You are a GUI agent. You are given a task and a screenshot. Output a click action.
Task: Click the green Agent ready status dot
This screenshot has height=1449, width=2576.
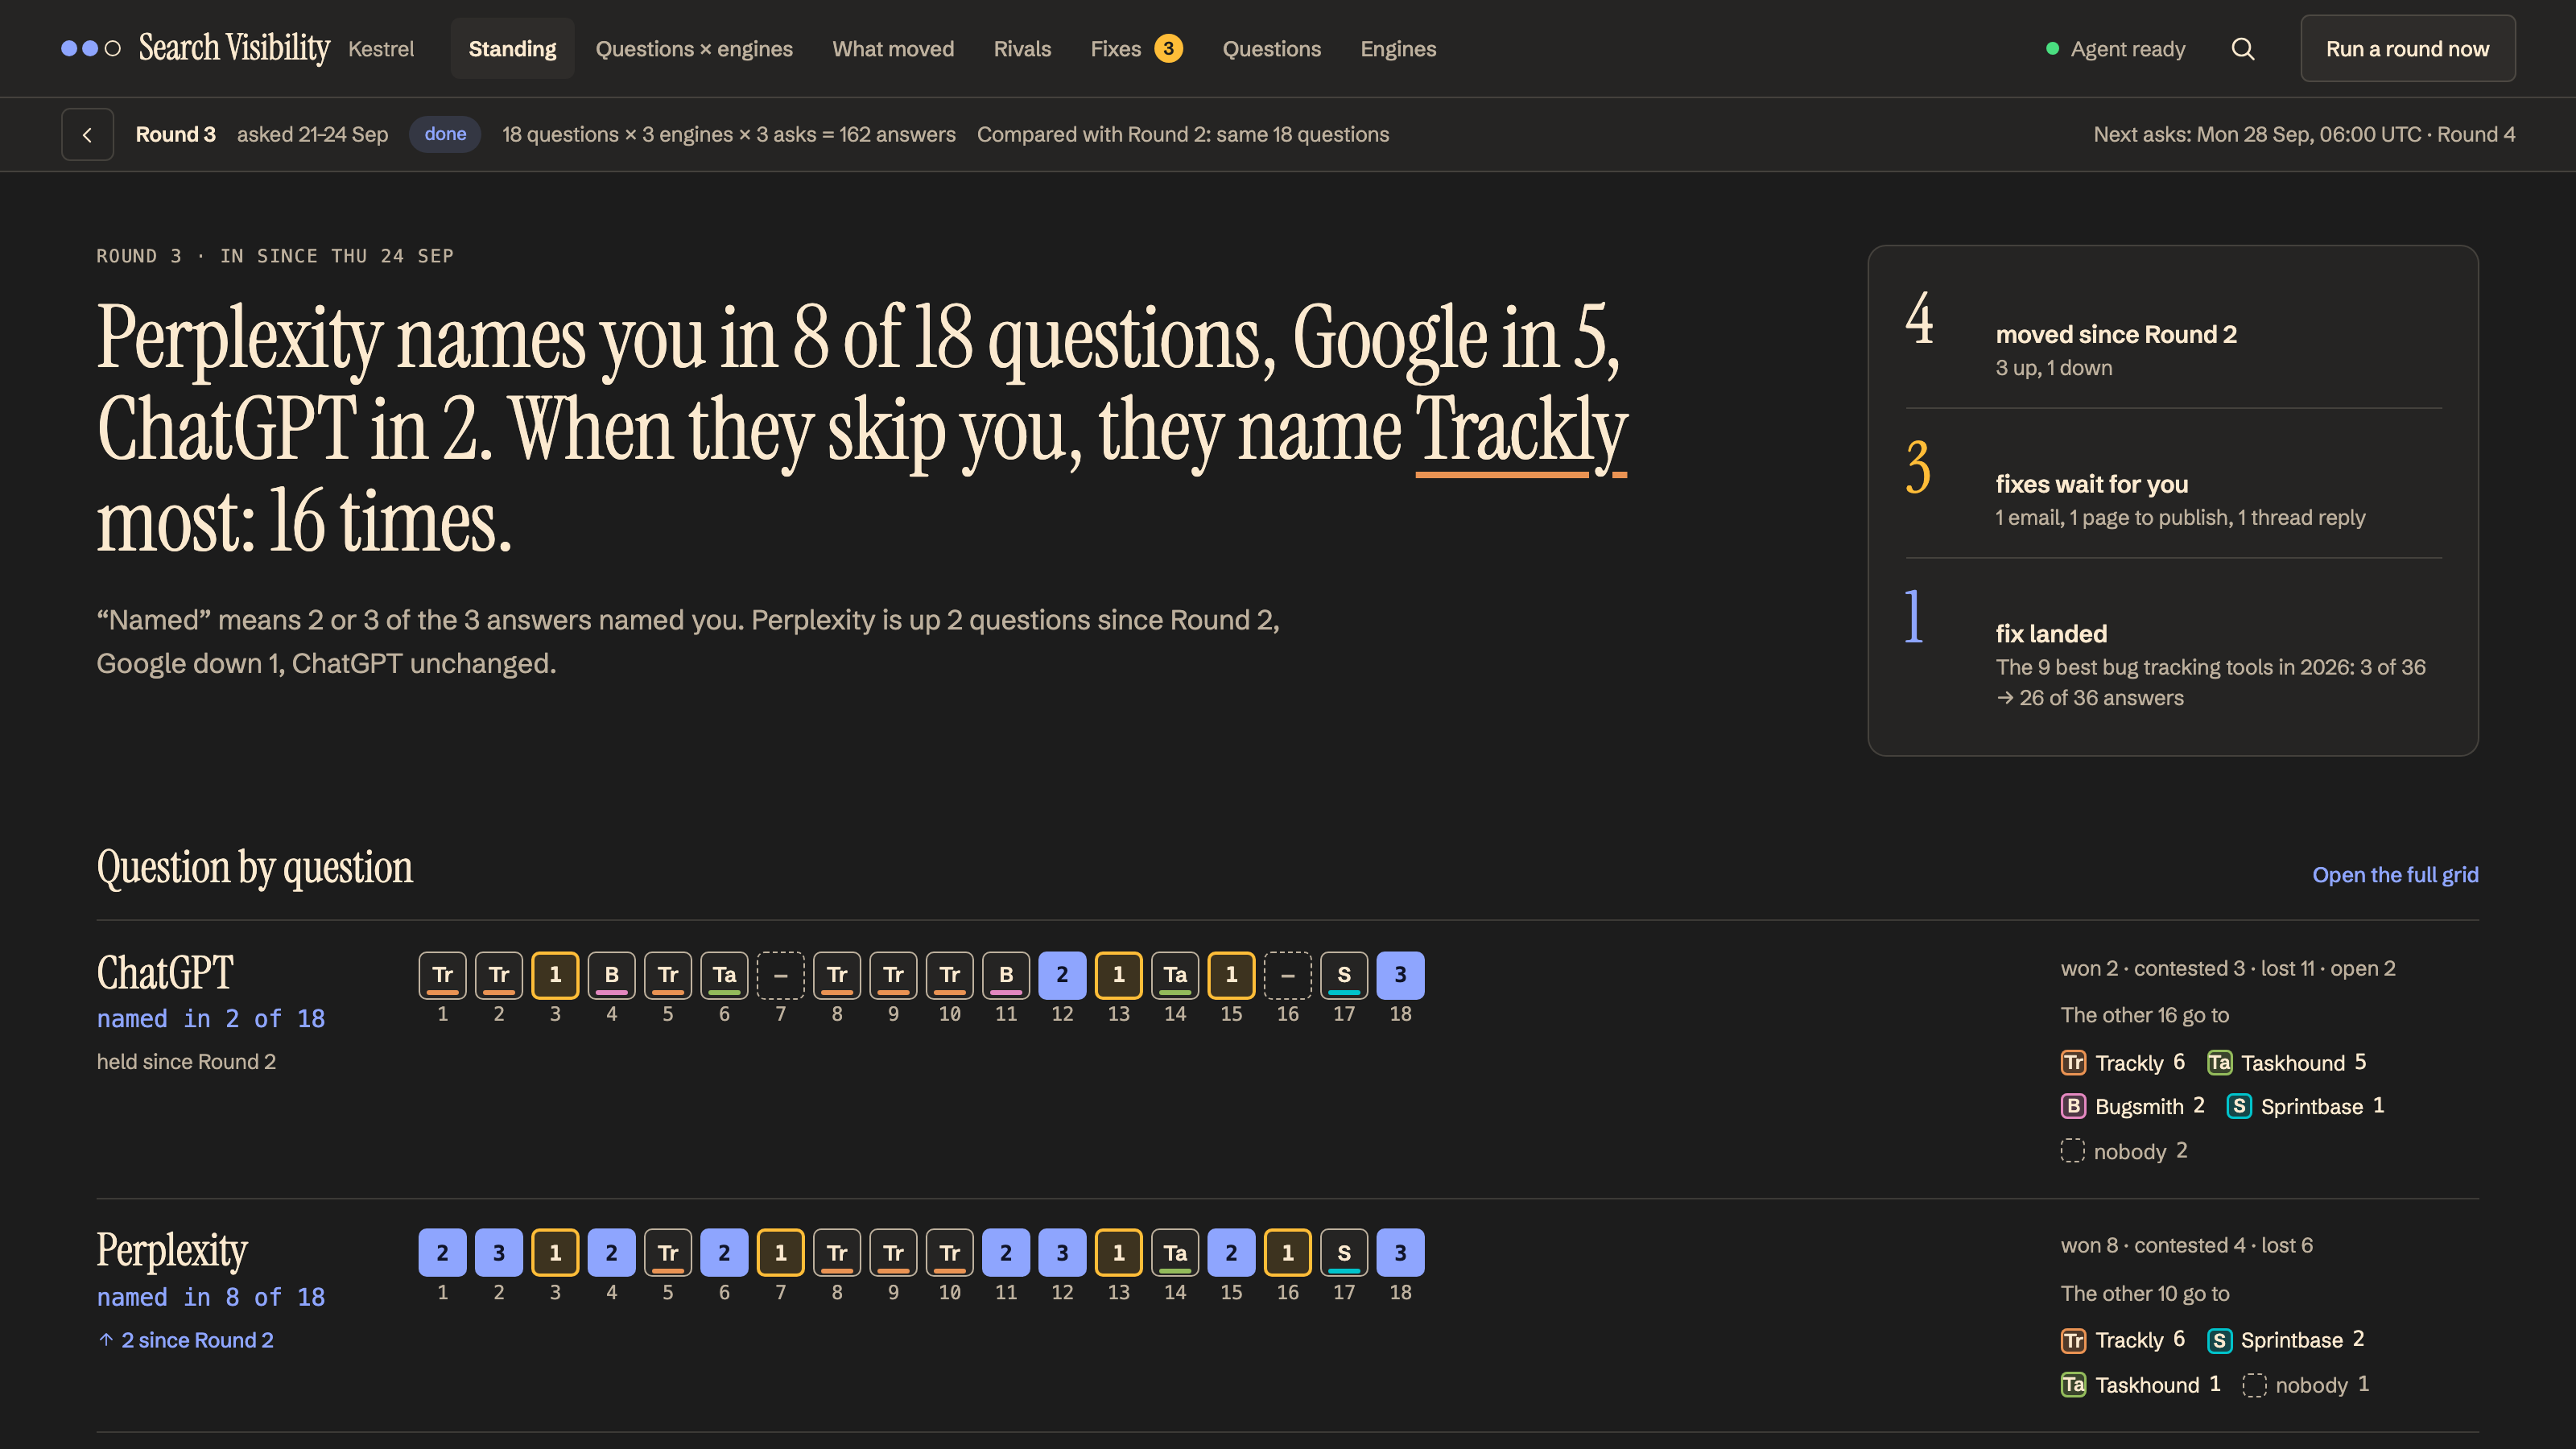click(2053, 49)
